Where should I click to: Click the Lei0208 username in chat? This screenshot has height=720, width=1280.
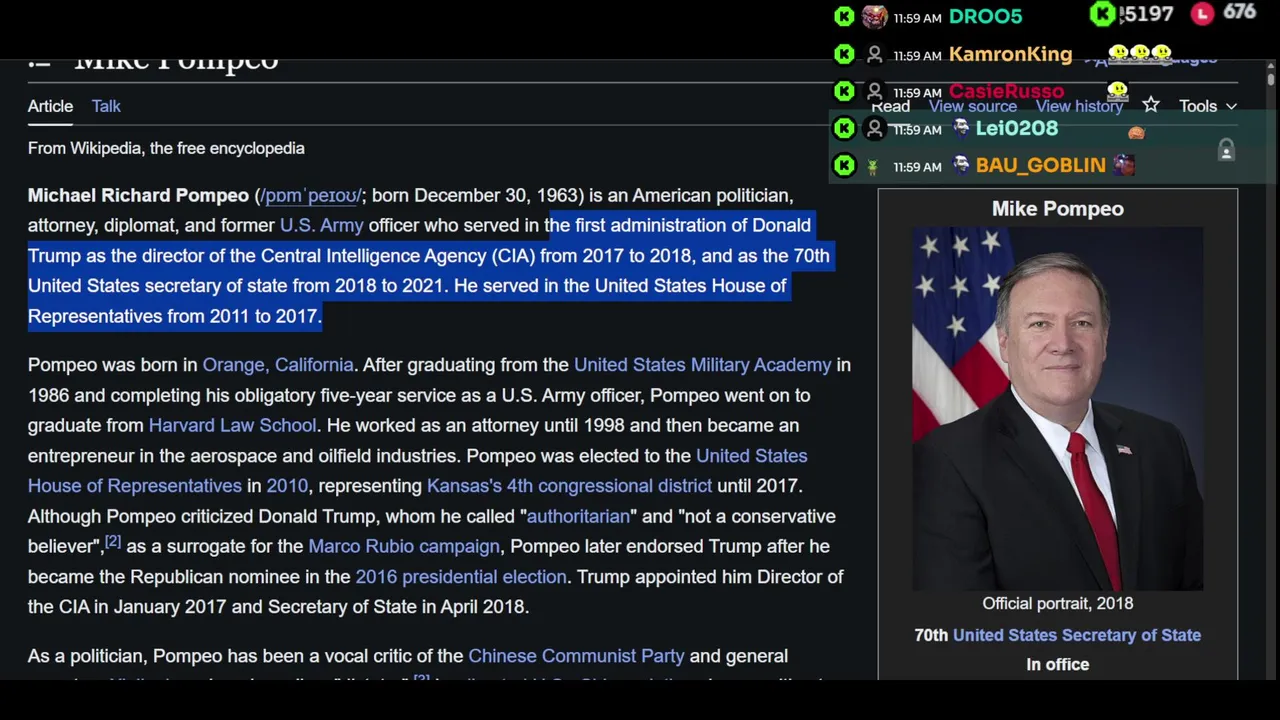(1016, 128)
